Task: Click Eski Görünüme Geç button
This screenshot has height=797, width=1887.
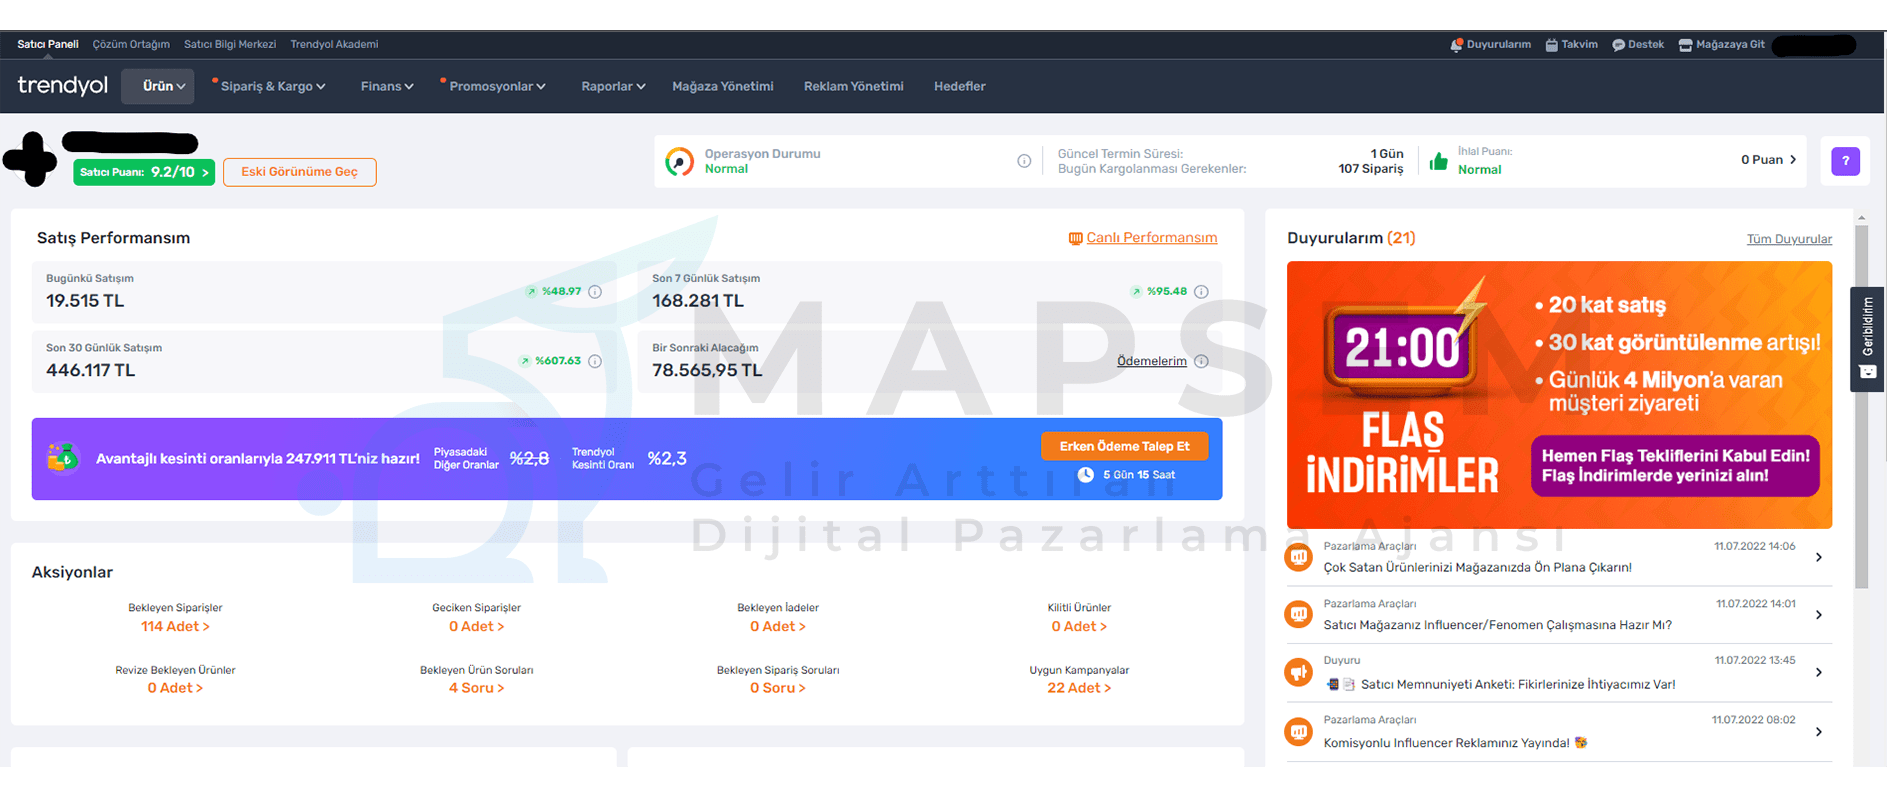Action: 299,172
